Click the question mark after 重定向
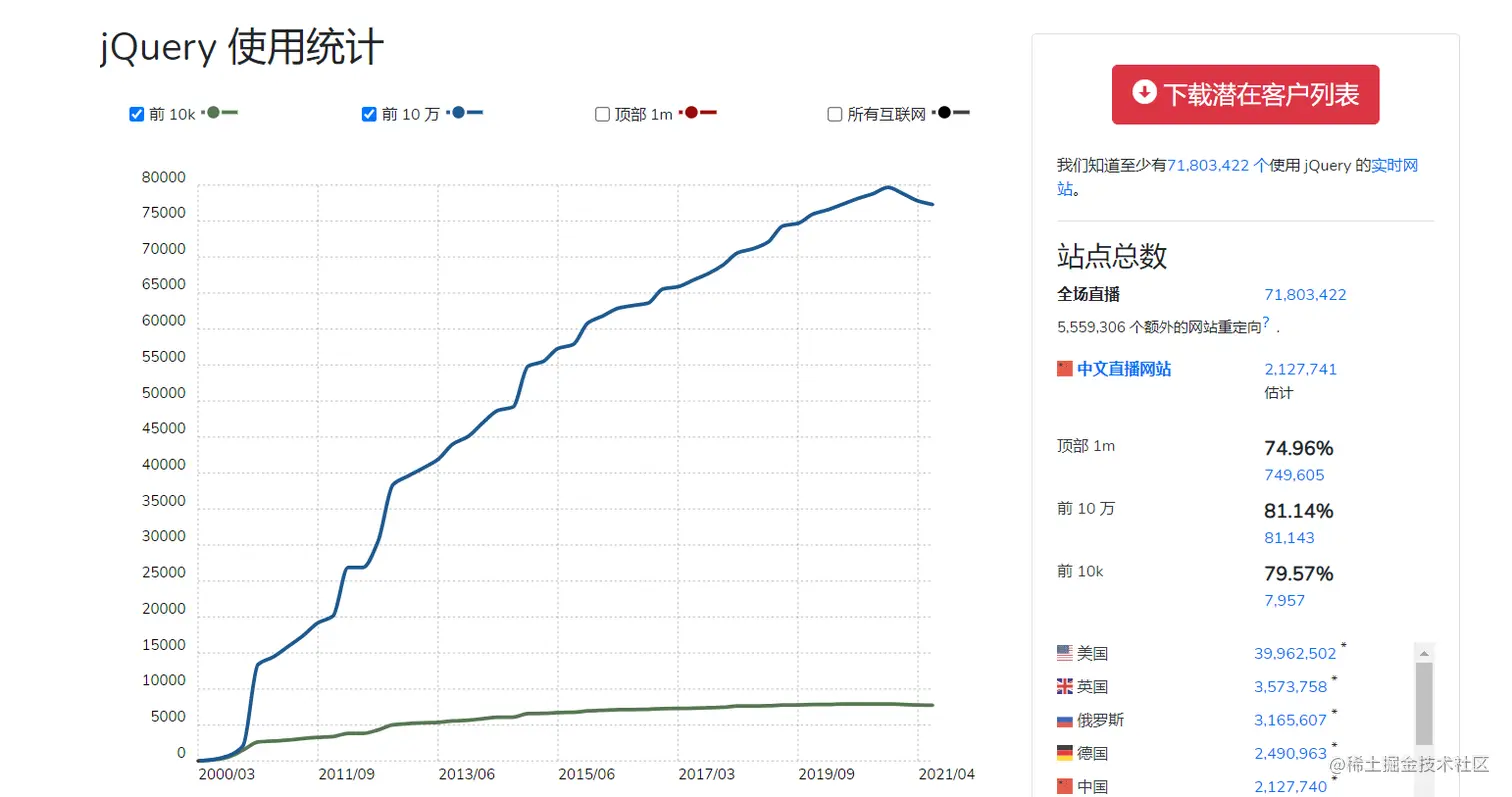1512x797 pixels. coord(1266,322)
